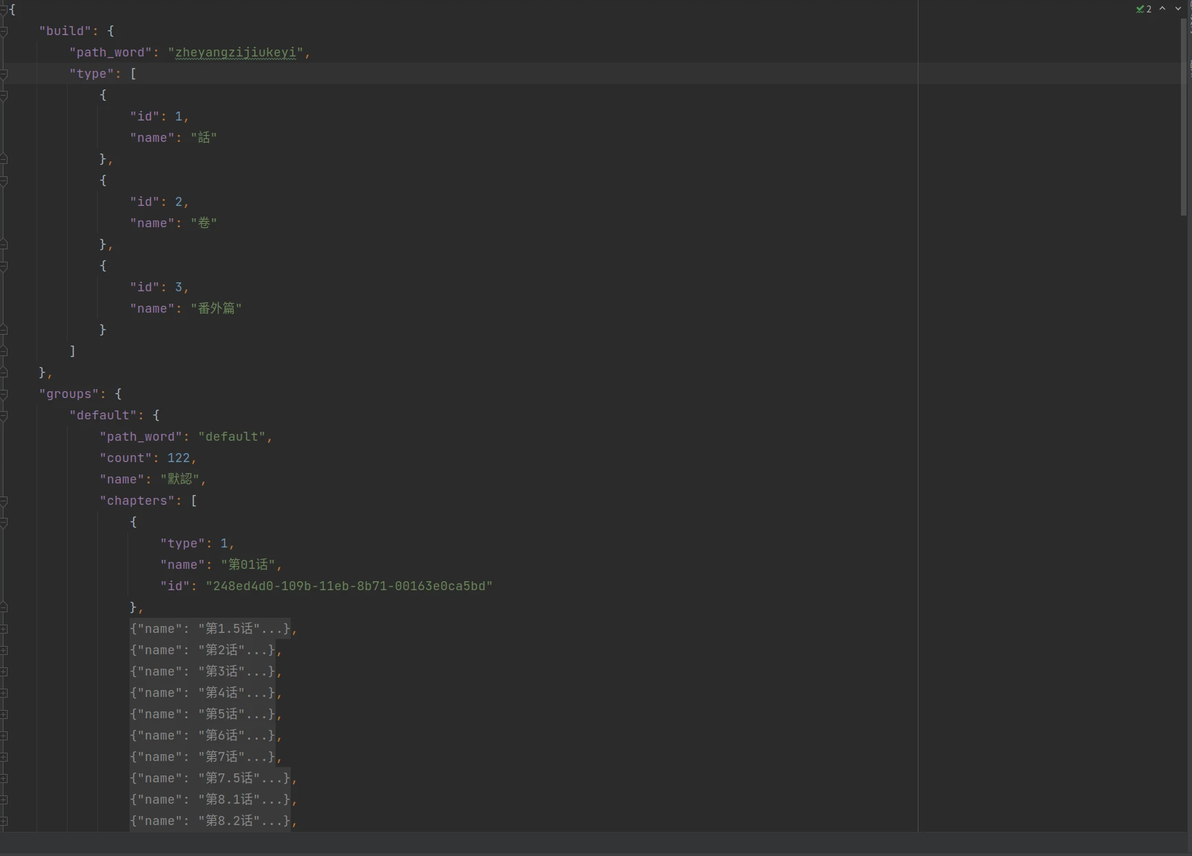Click folded region {"name": "第4话"...}

(x=202, y=693)
